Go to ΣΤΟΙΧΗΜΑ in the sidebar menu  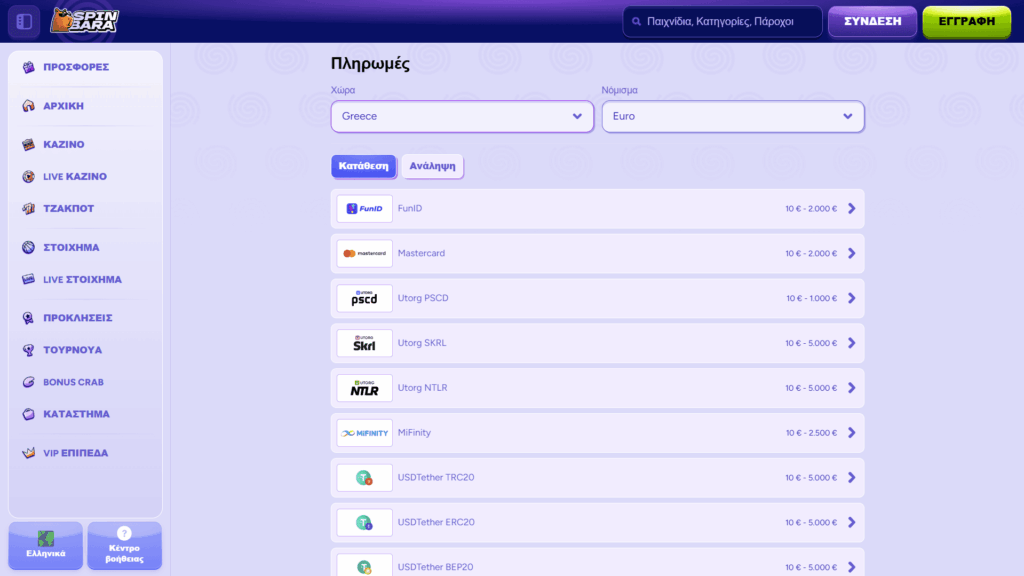pyautogui.click(x=71, y=247)
